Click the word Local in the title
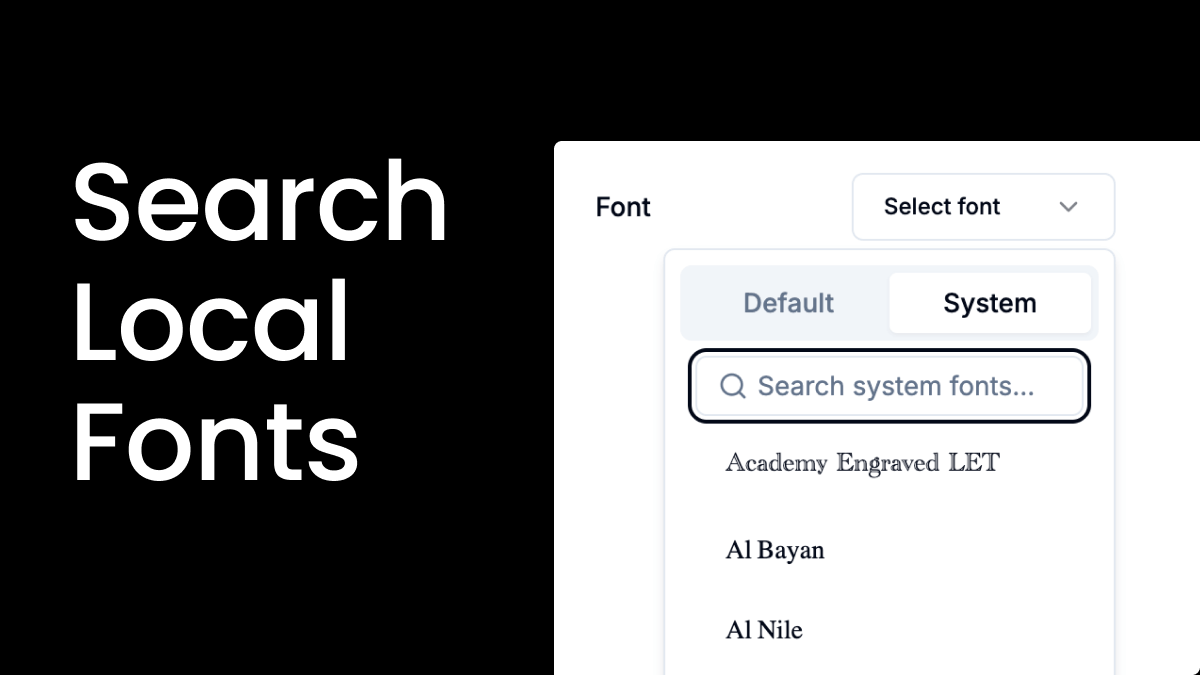Image resolution: width=1200 pixels, height=675 pixels. pyautogui.click(x=211, y=323)
